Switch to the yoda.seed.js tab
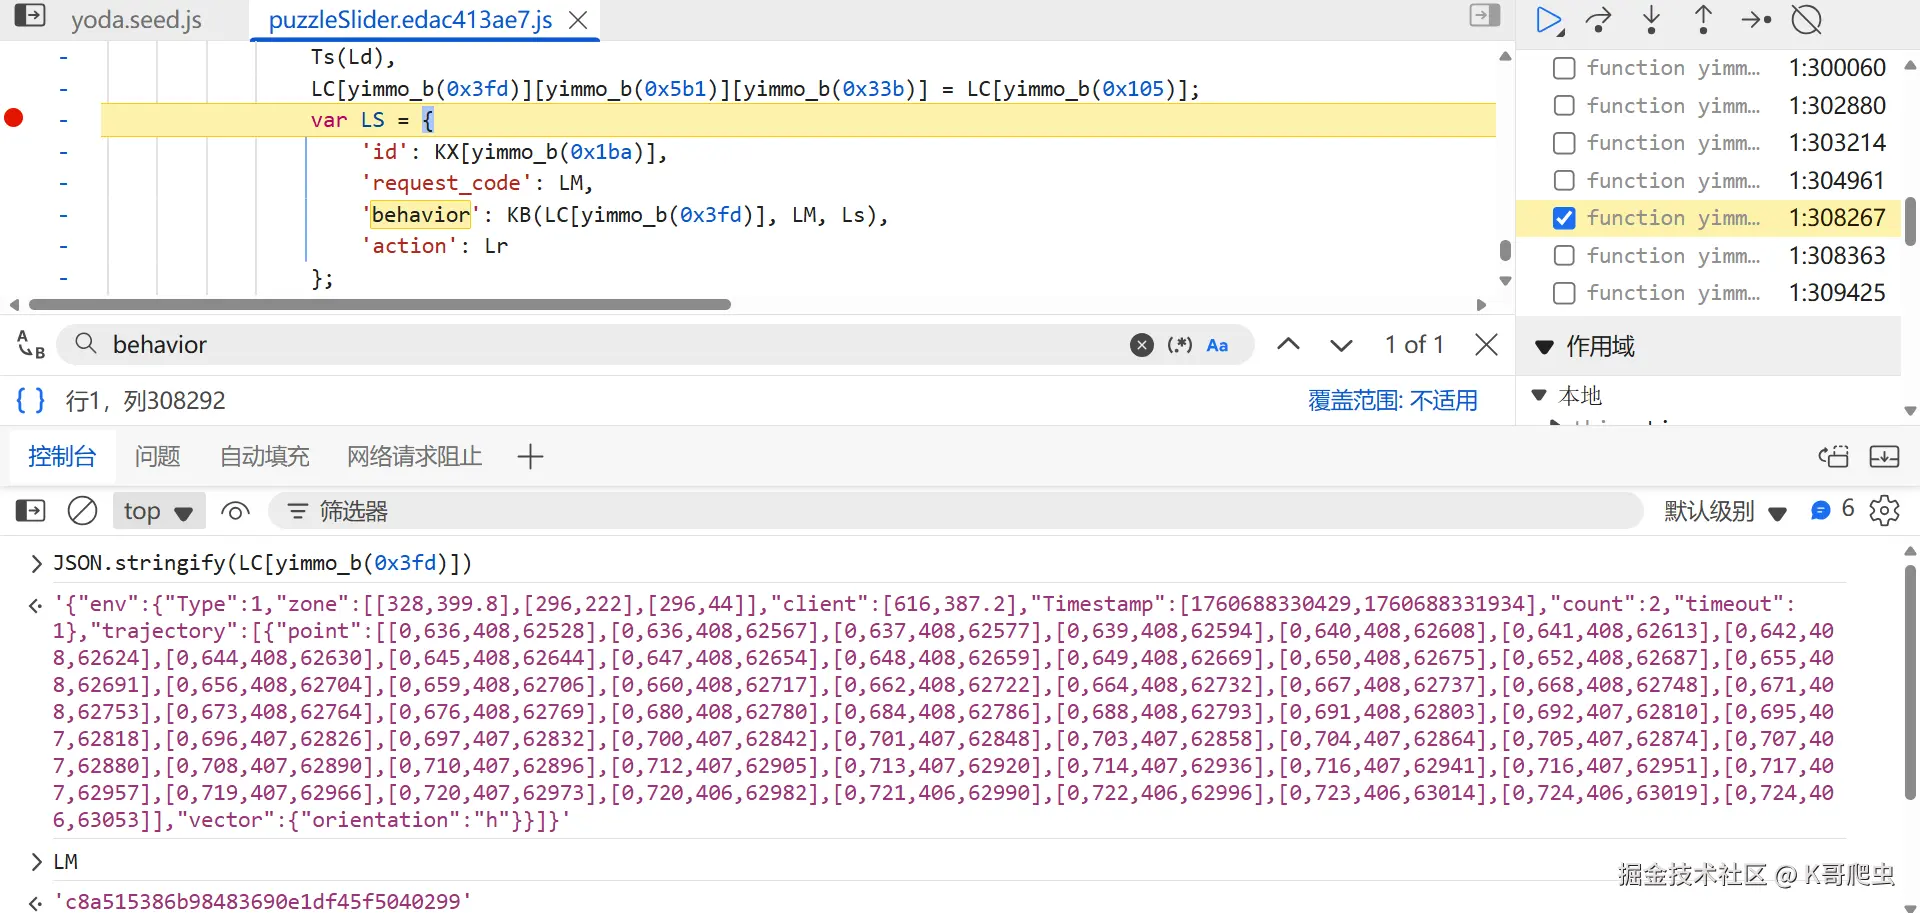Screen dimensions: 1920x913 (x=136, y=20)
